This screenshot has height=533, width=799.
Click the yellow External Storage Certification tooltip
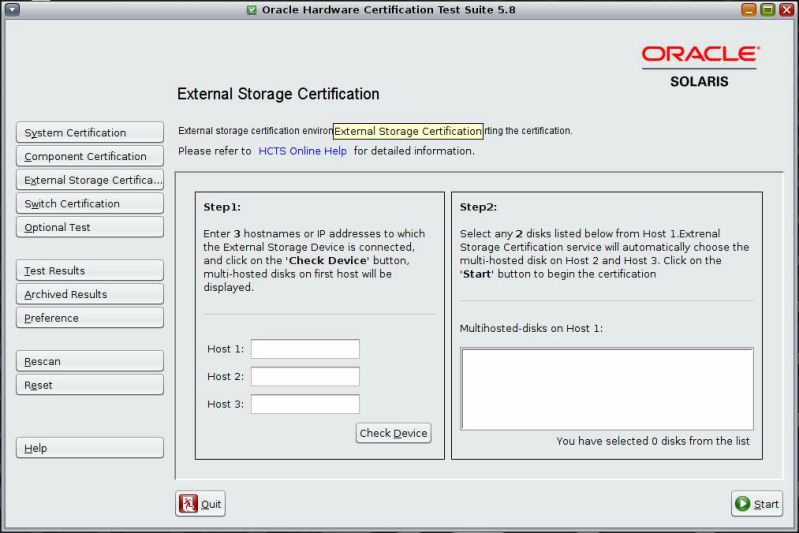pyautogui.click(x=408, y=131)
